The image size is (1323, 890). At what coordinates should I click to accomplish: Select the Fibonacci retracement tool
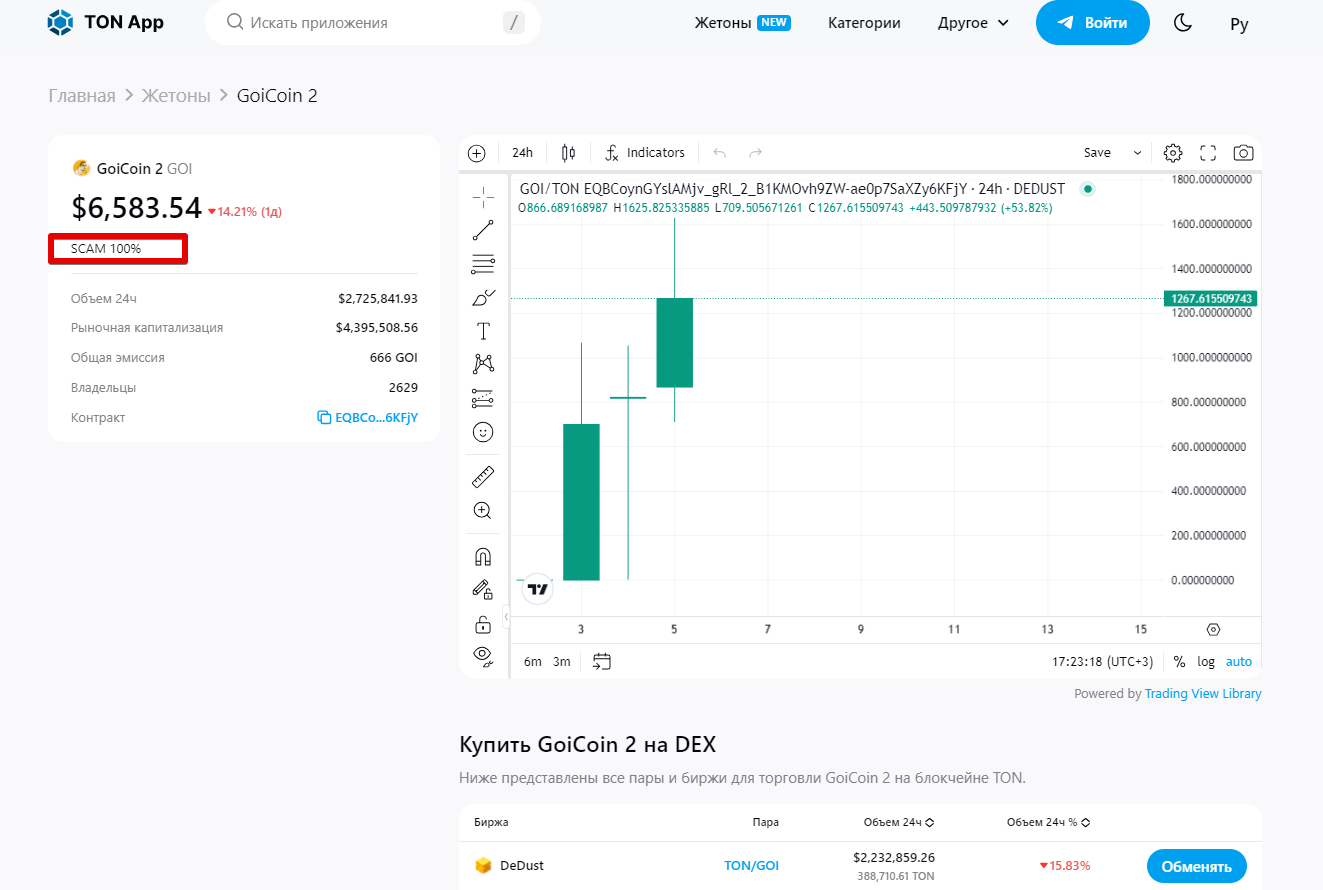(x=483, y=264)
